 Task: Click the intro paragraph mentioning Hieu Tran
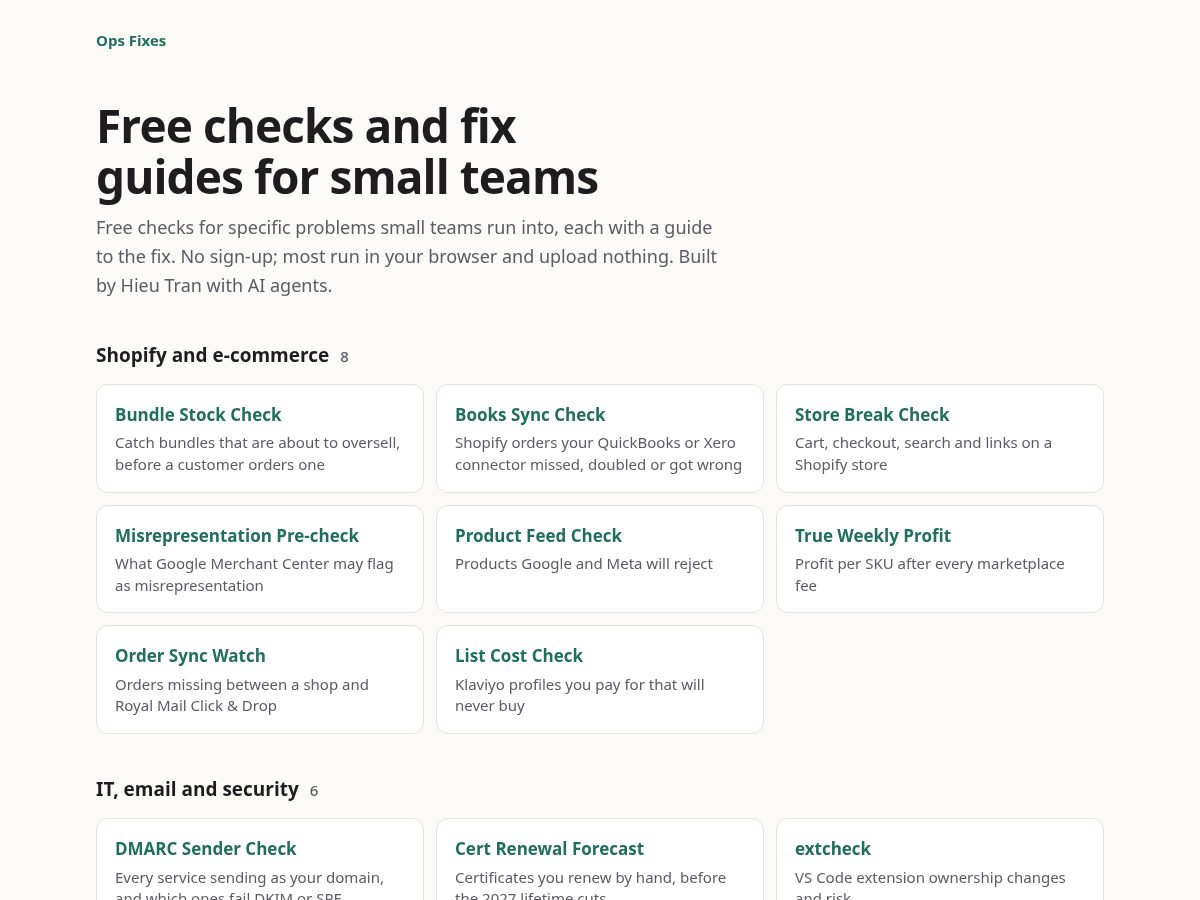(406, 256)
